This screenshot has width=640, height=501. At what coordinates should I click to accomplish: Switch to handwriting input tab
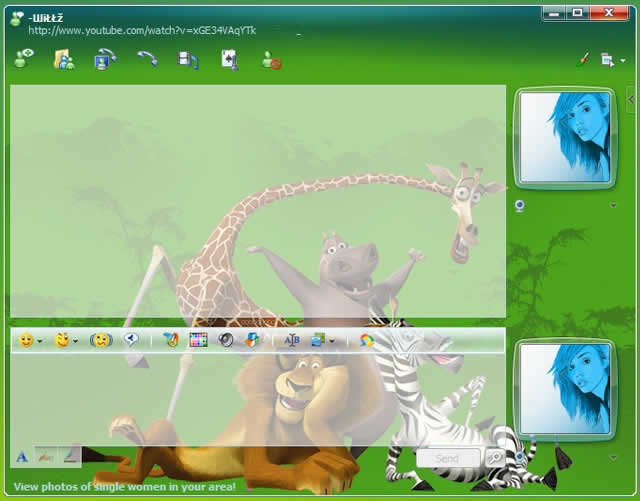[46, 456]
